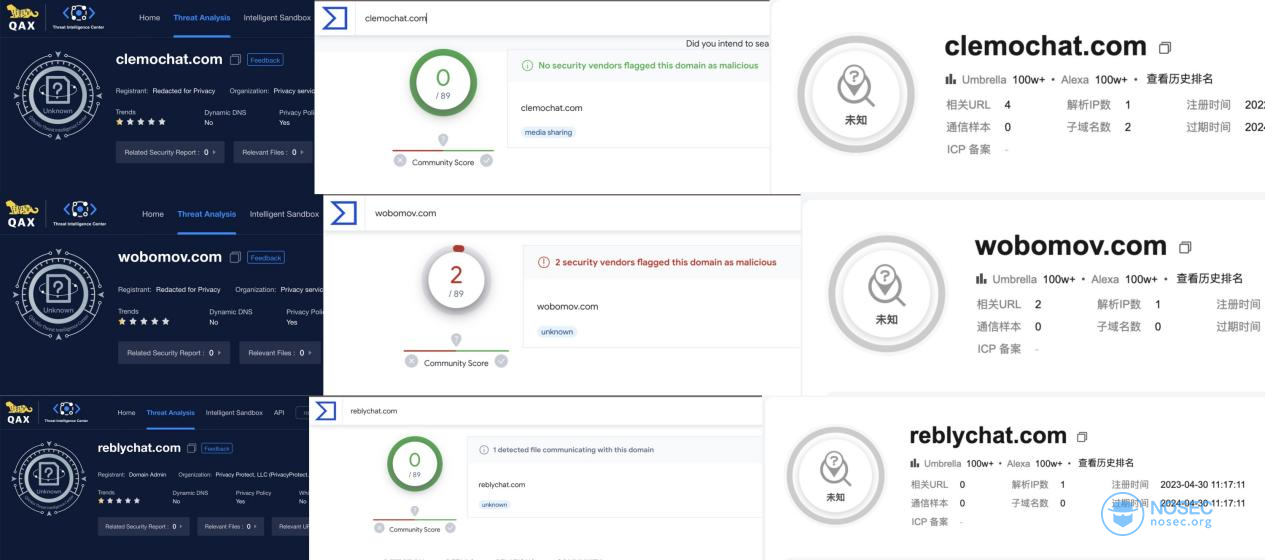Open Threat Analysis tab above reblychat.com
The image size is (1265, 560).
point(170,412)
